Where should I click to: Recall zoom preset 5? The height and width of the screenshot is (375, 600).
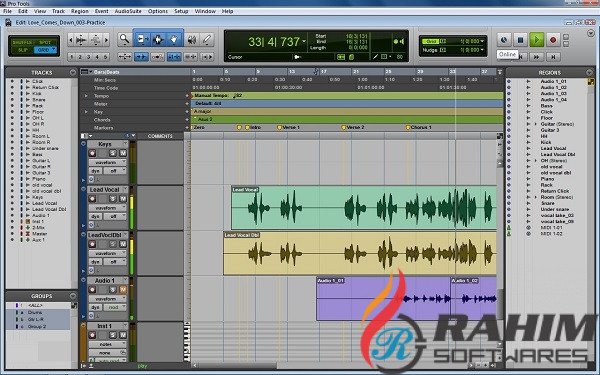105,57
